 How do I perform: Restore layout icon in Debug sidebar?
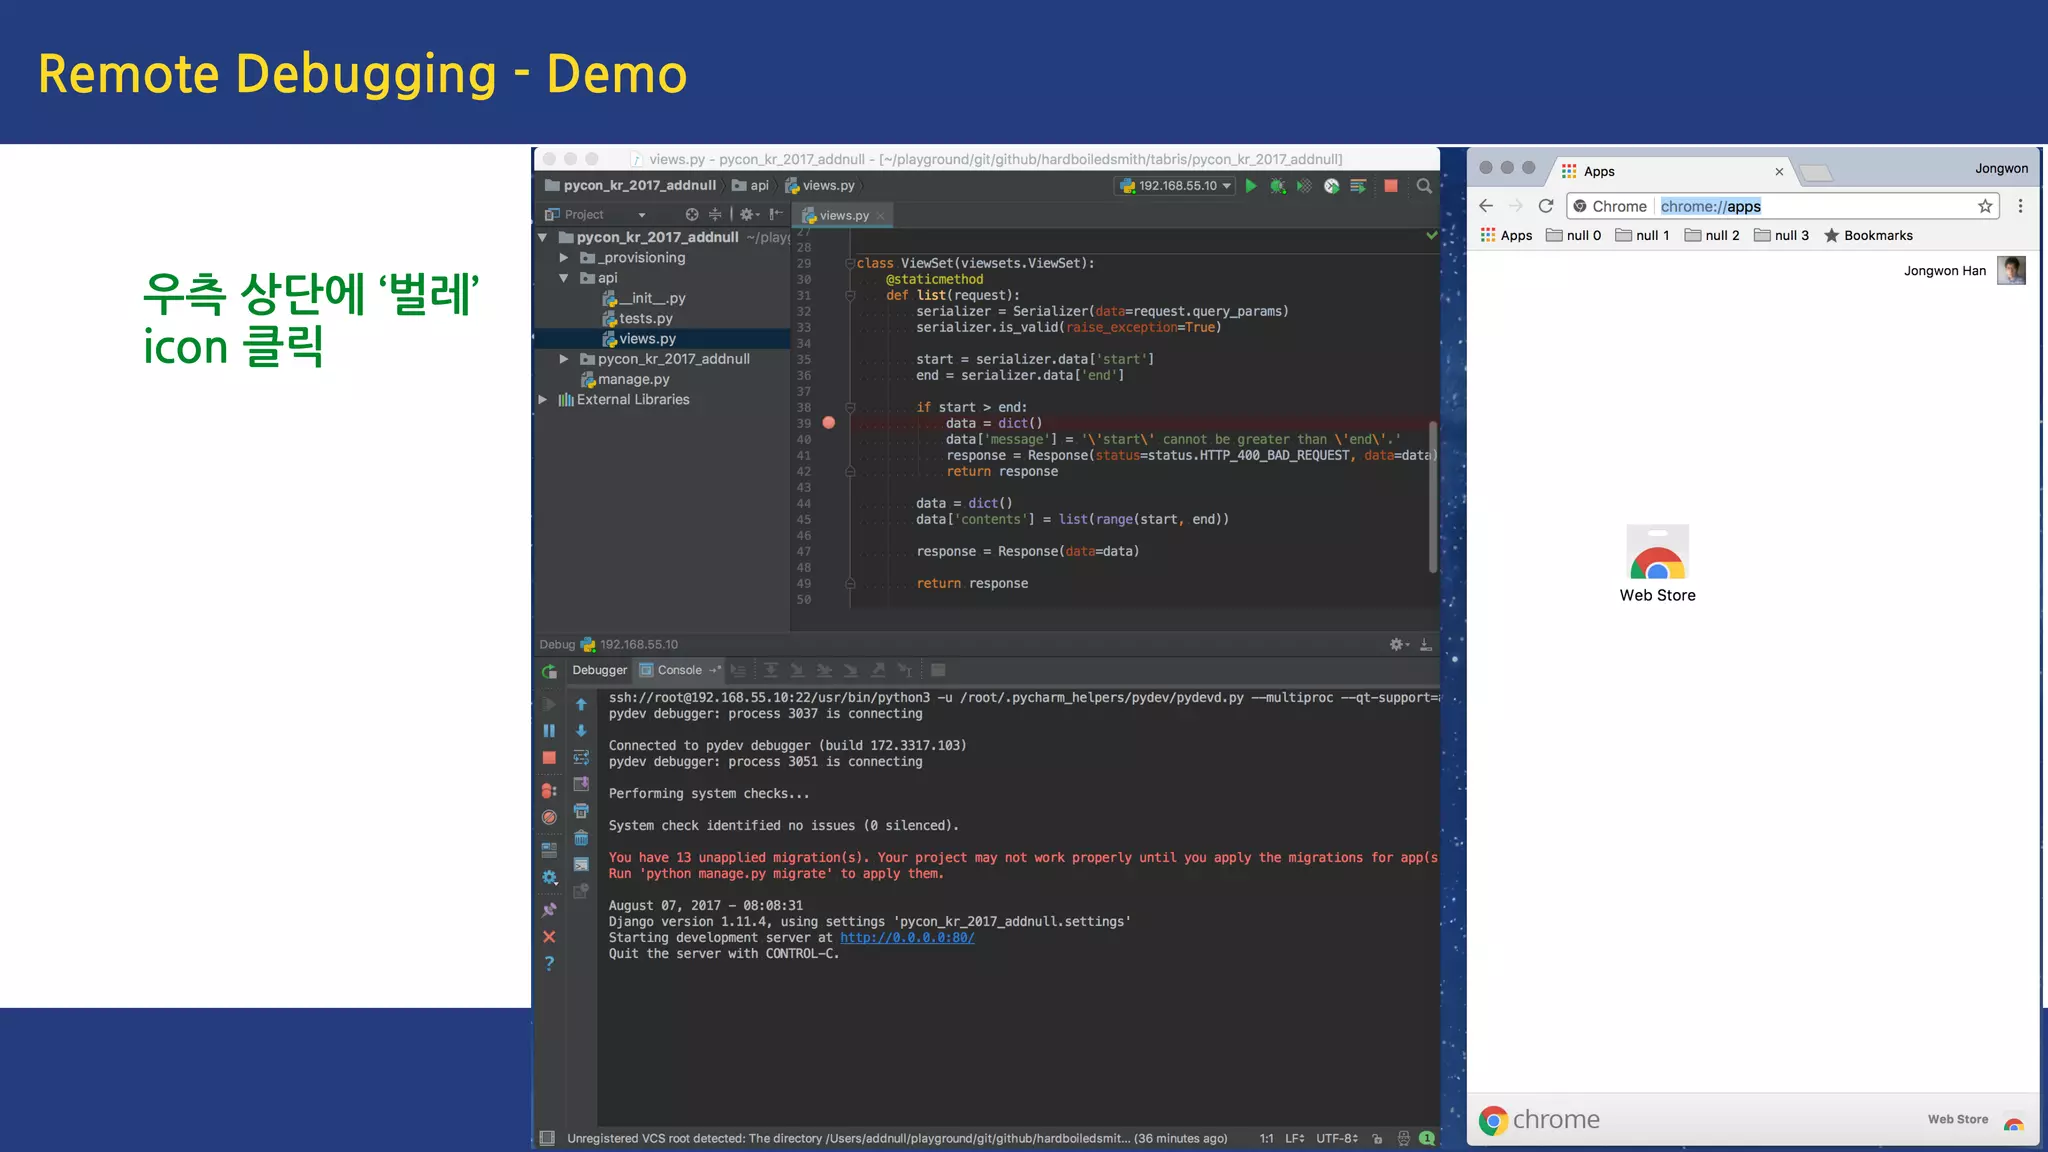[x=549, y=850]
